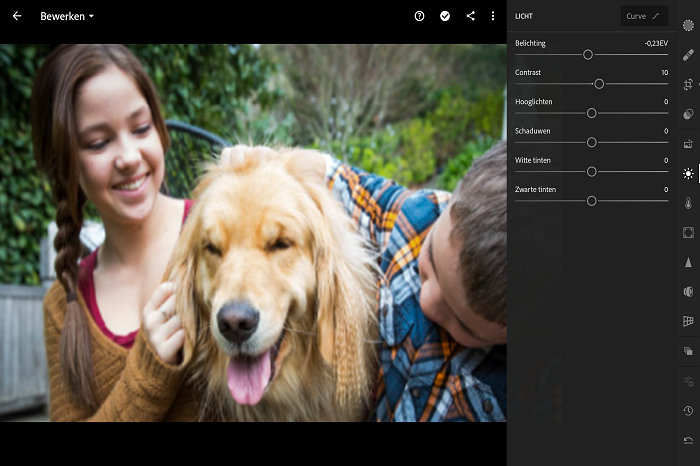Open the Profiles panel icon
Screen dimensions: 700x466
[688, 114]
